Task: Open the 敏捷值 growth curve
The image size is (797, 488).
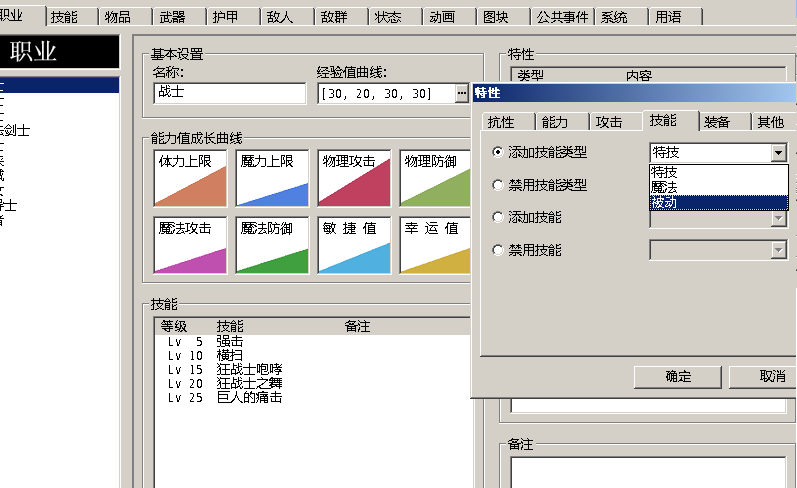Action: (x=354, y=245)
